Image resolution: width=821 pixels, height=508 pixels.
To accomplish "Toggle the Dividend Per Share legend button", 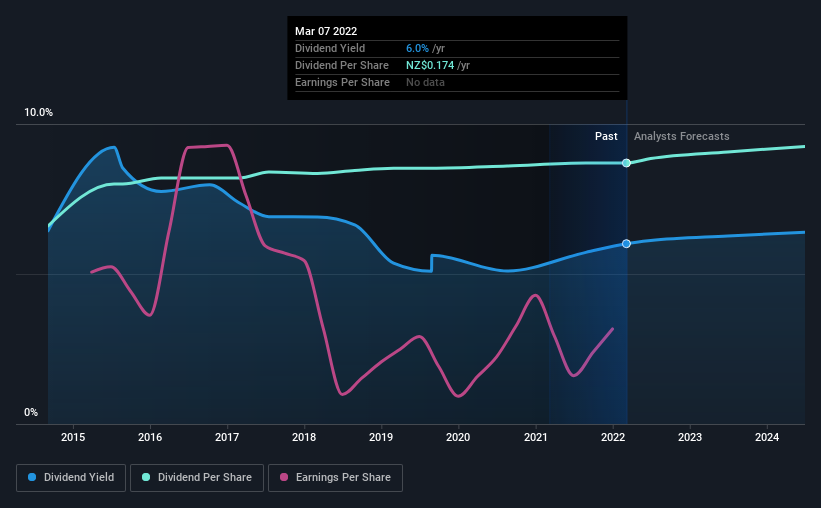I will 197,478.
